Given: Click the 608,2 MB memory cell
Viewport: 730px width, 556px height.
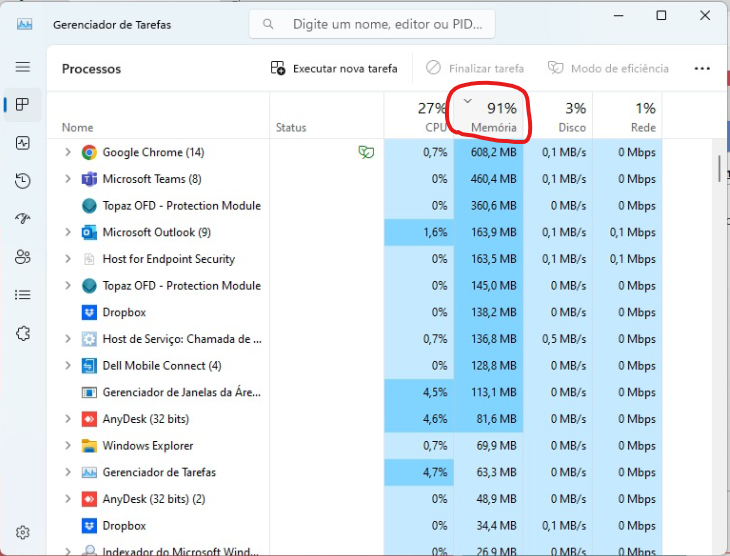Looking at the screenshot, I should 488,152.
